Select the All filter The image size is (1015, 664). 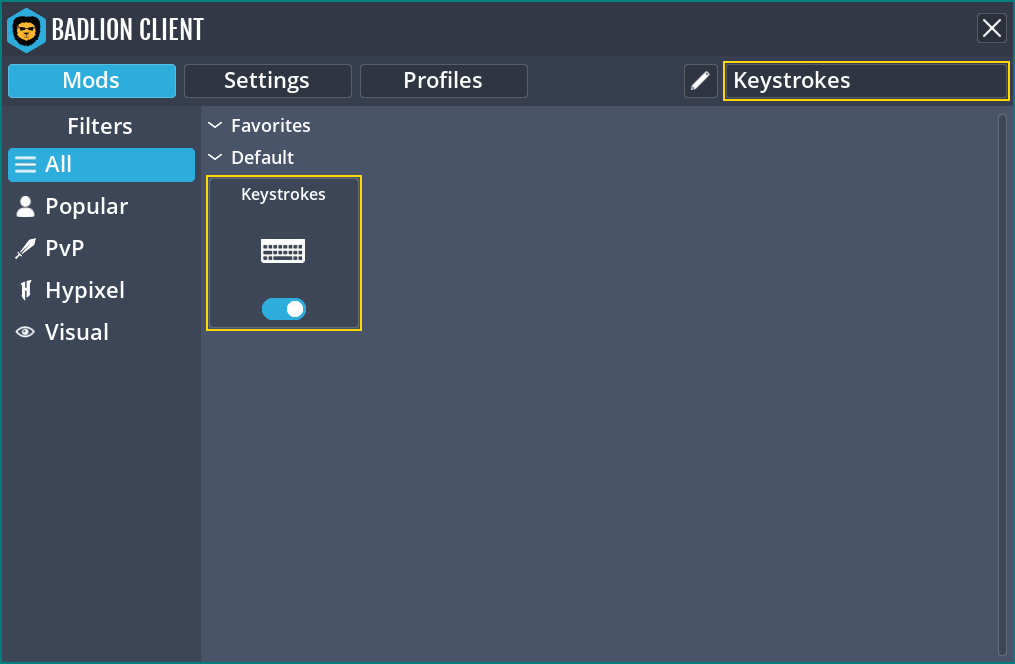(101, 164)
